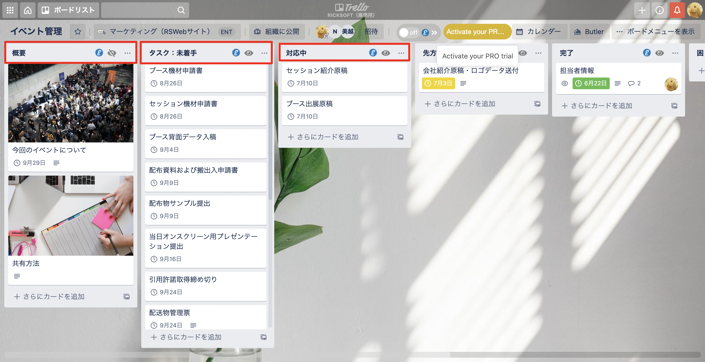Viewport: 705px width, 362px height.
Task: Toggle watch eye on 完了 list
Action: tap(660, 53)
